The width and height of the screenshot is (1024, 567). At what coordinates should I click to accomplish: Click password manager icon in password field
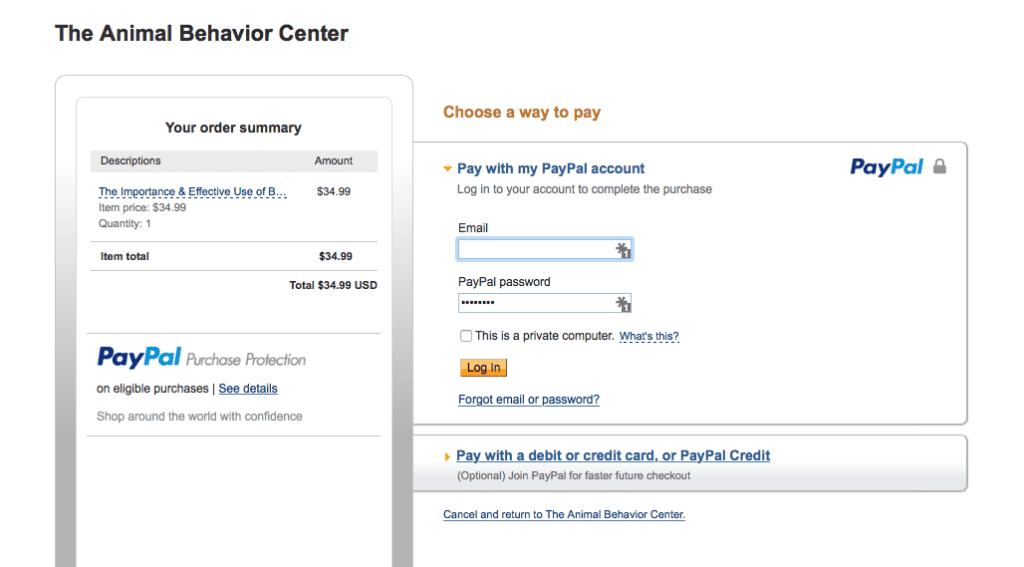(623, 303)
